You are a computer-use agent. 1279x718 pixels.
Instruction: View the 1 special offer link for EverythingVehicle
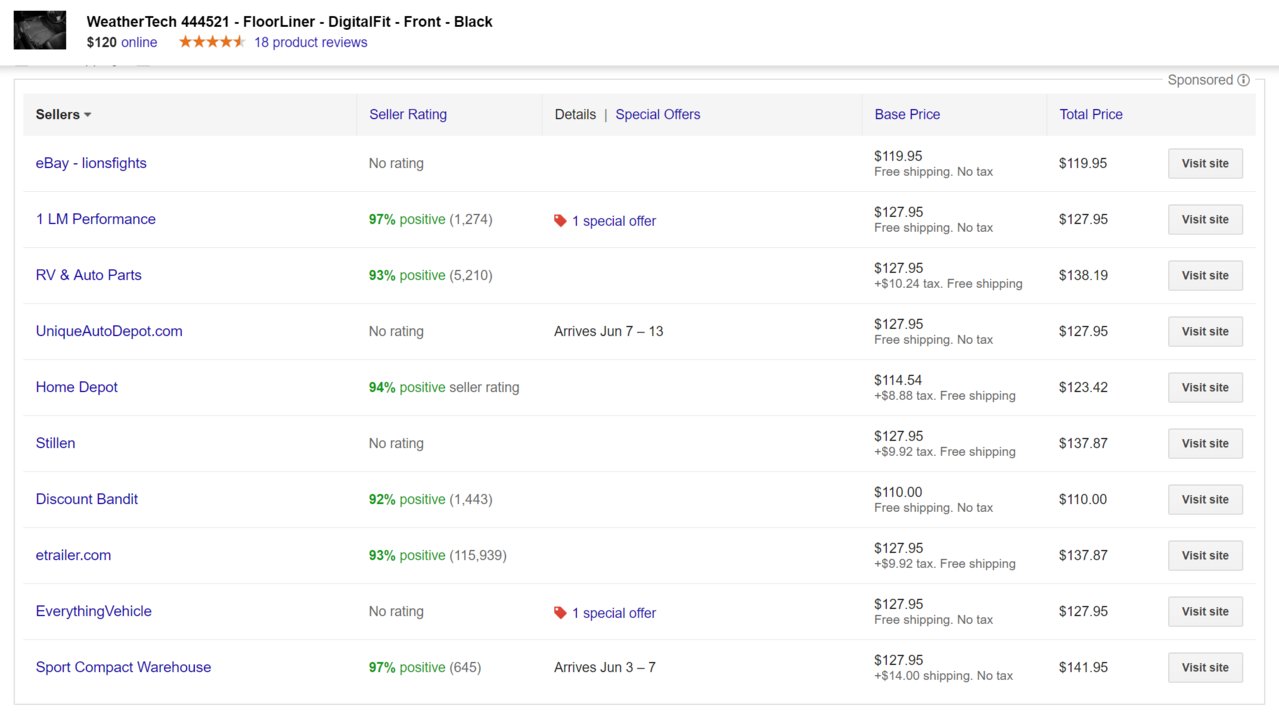[x=614, y=613]
